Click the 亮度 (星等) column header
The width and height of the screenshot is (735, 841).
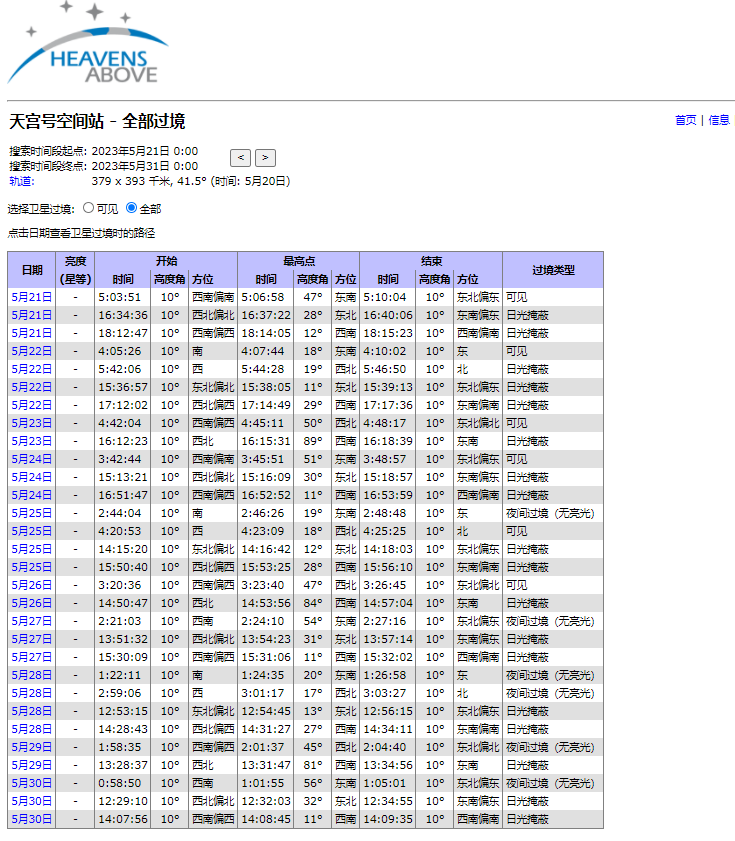click(x=75, y=270)
